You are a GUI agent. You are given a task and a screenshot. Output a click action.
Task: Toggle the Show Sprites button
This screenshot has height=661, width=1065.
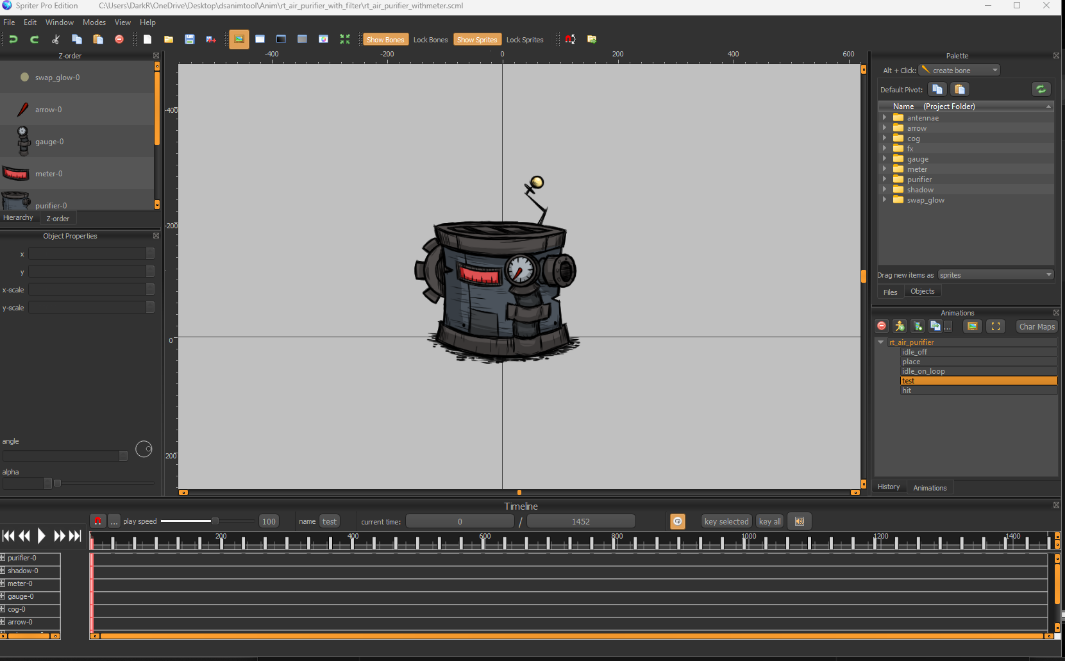coord(477,40)
